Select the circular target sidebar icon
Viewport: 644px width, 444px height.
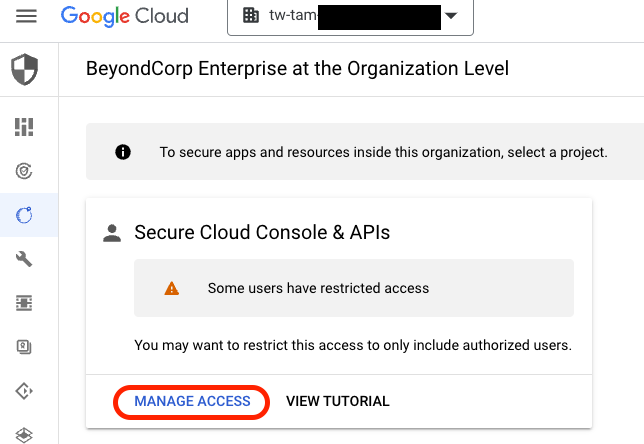pyautogui.click(x=25, y=171)
